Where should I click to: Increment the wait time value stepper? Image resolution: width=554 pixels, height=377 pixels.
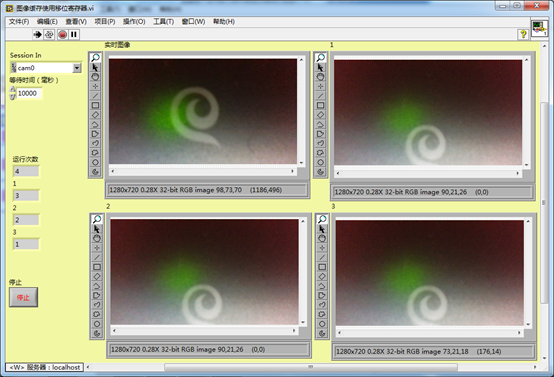(x=13, y=90)
